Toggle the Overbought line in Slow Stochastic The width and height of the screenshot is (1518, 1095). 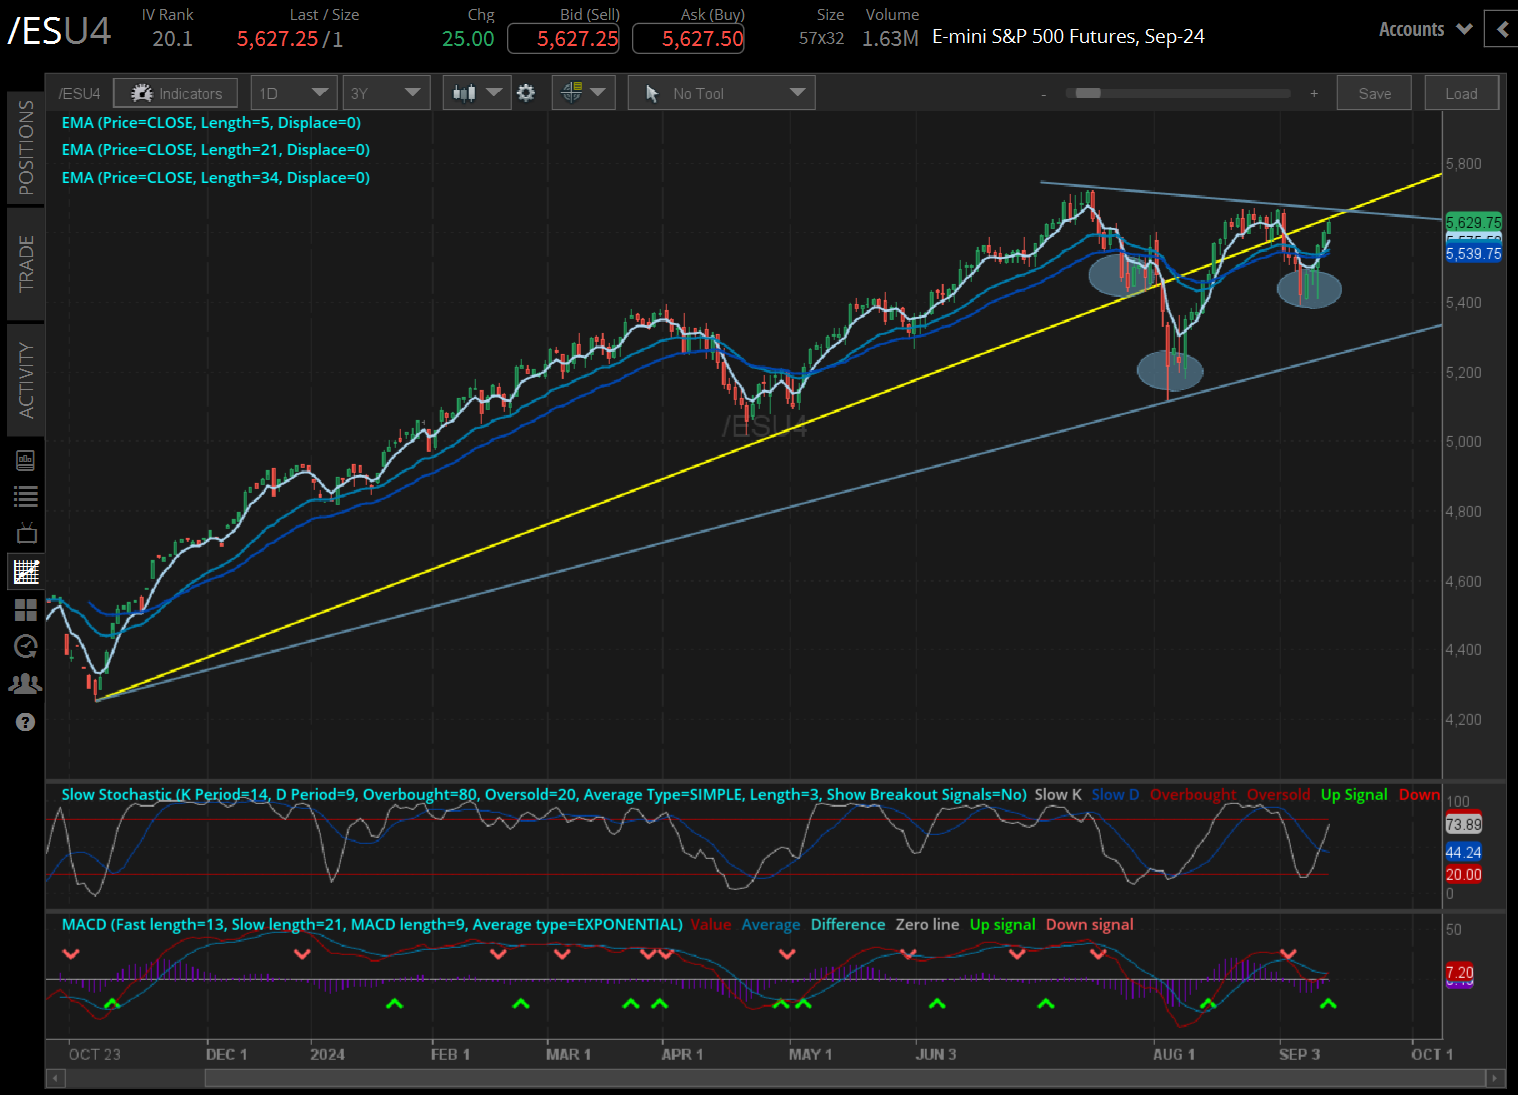click(1192, 794)
